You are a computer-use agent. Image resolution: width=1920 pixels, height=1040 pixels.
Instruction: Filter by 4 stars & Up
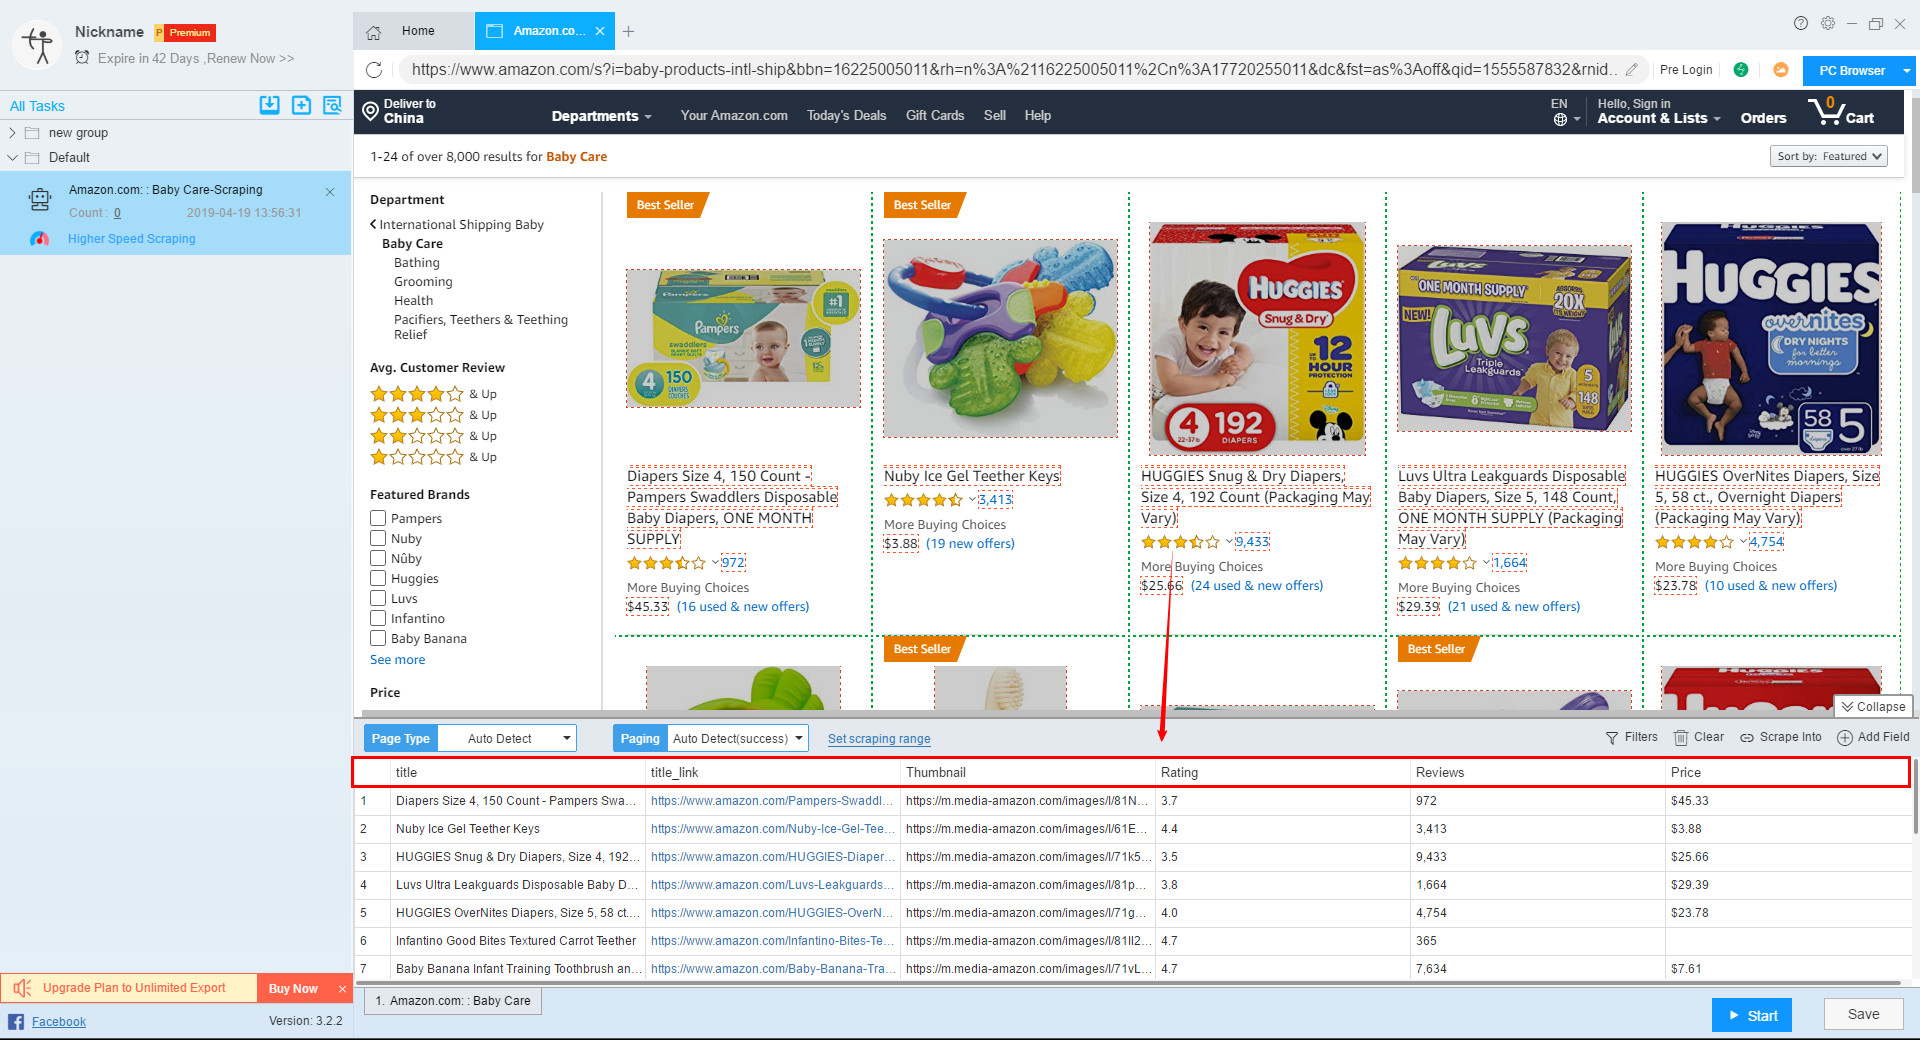[433, 394]
